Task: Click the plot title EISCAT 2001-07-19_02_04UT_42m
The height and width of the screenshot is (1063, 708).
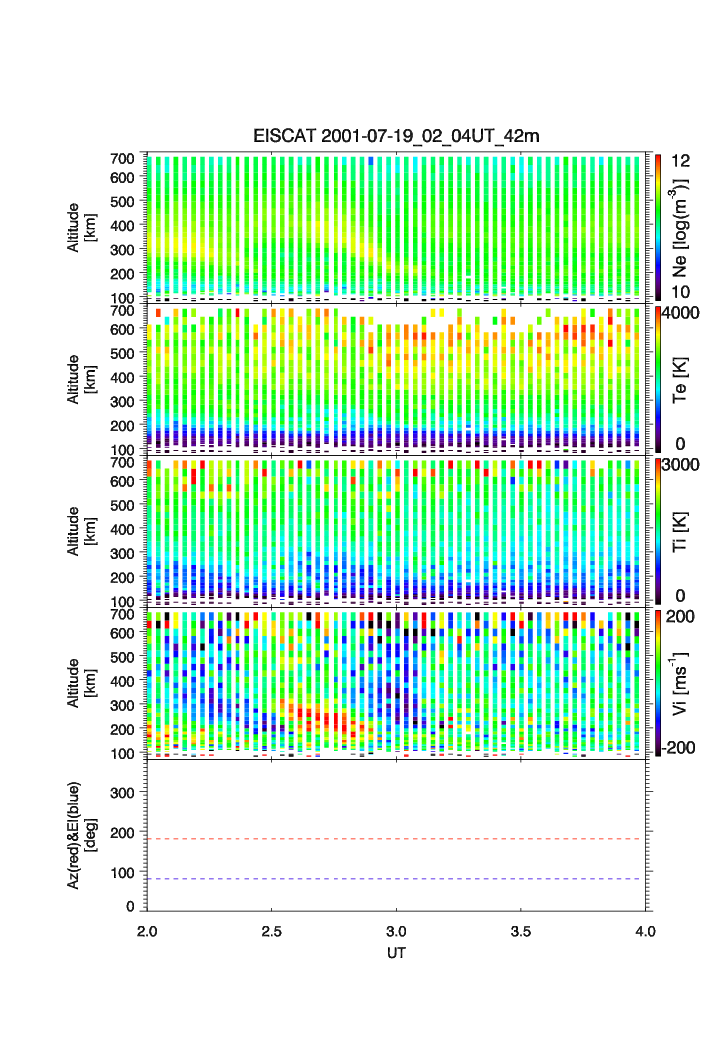Action: [397, 136]
